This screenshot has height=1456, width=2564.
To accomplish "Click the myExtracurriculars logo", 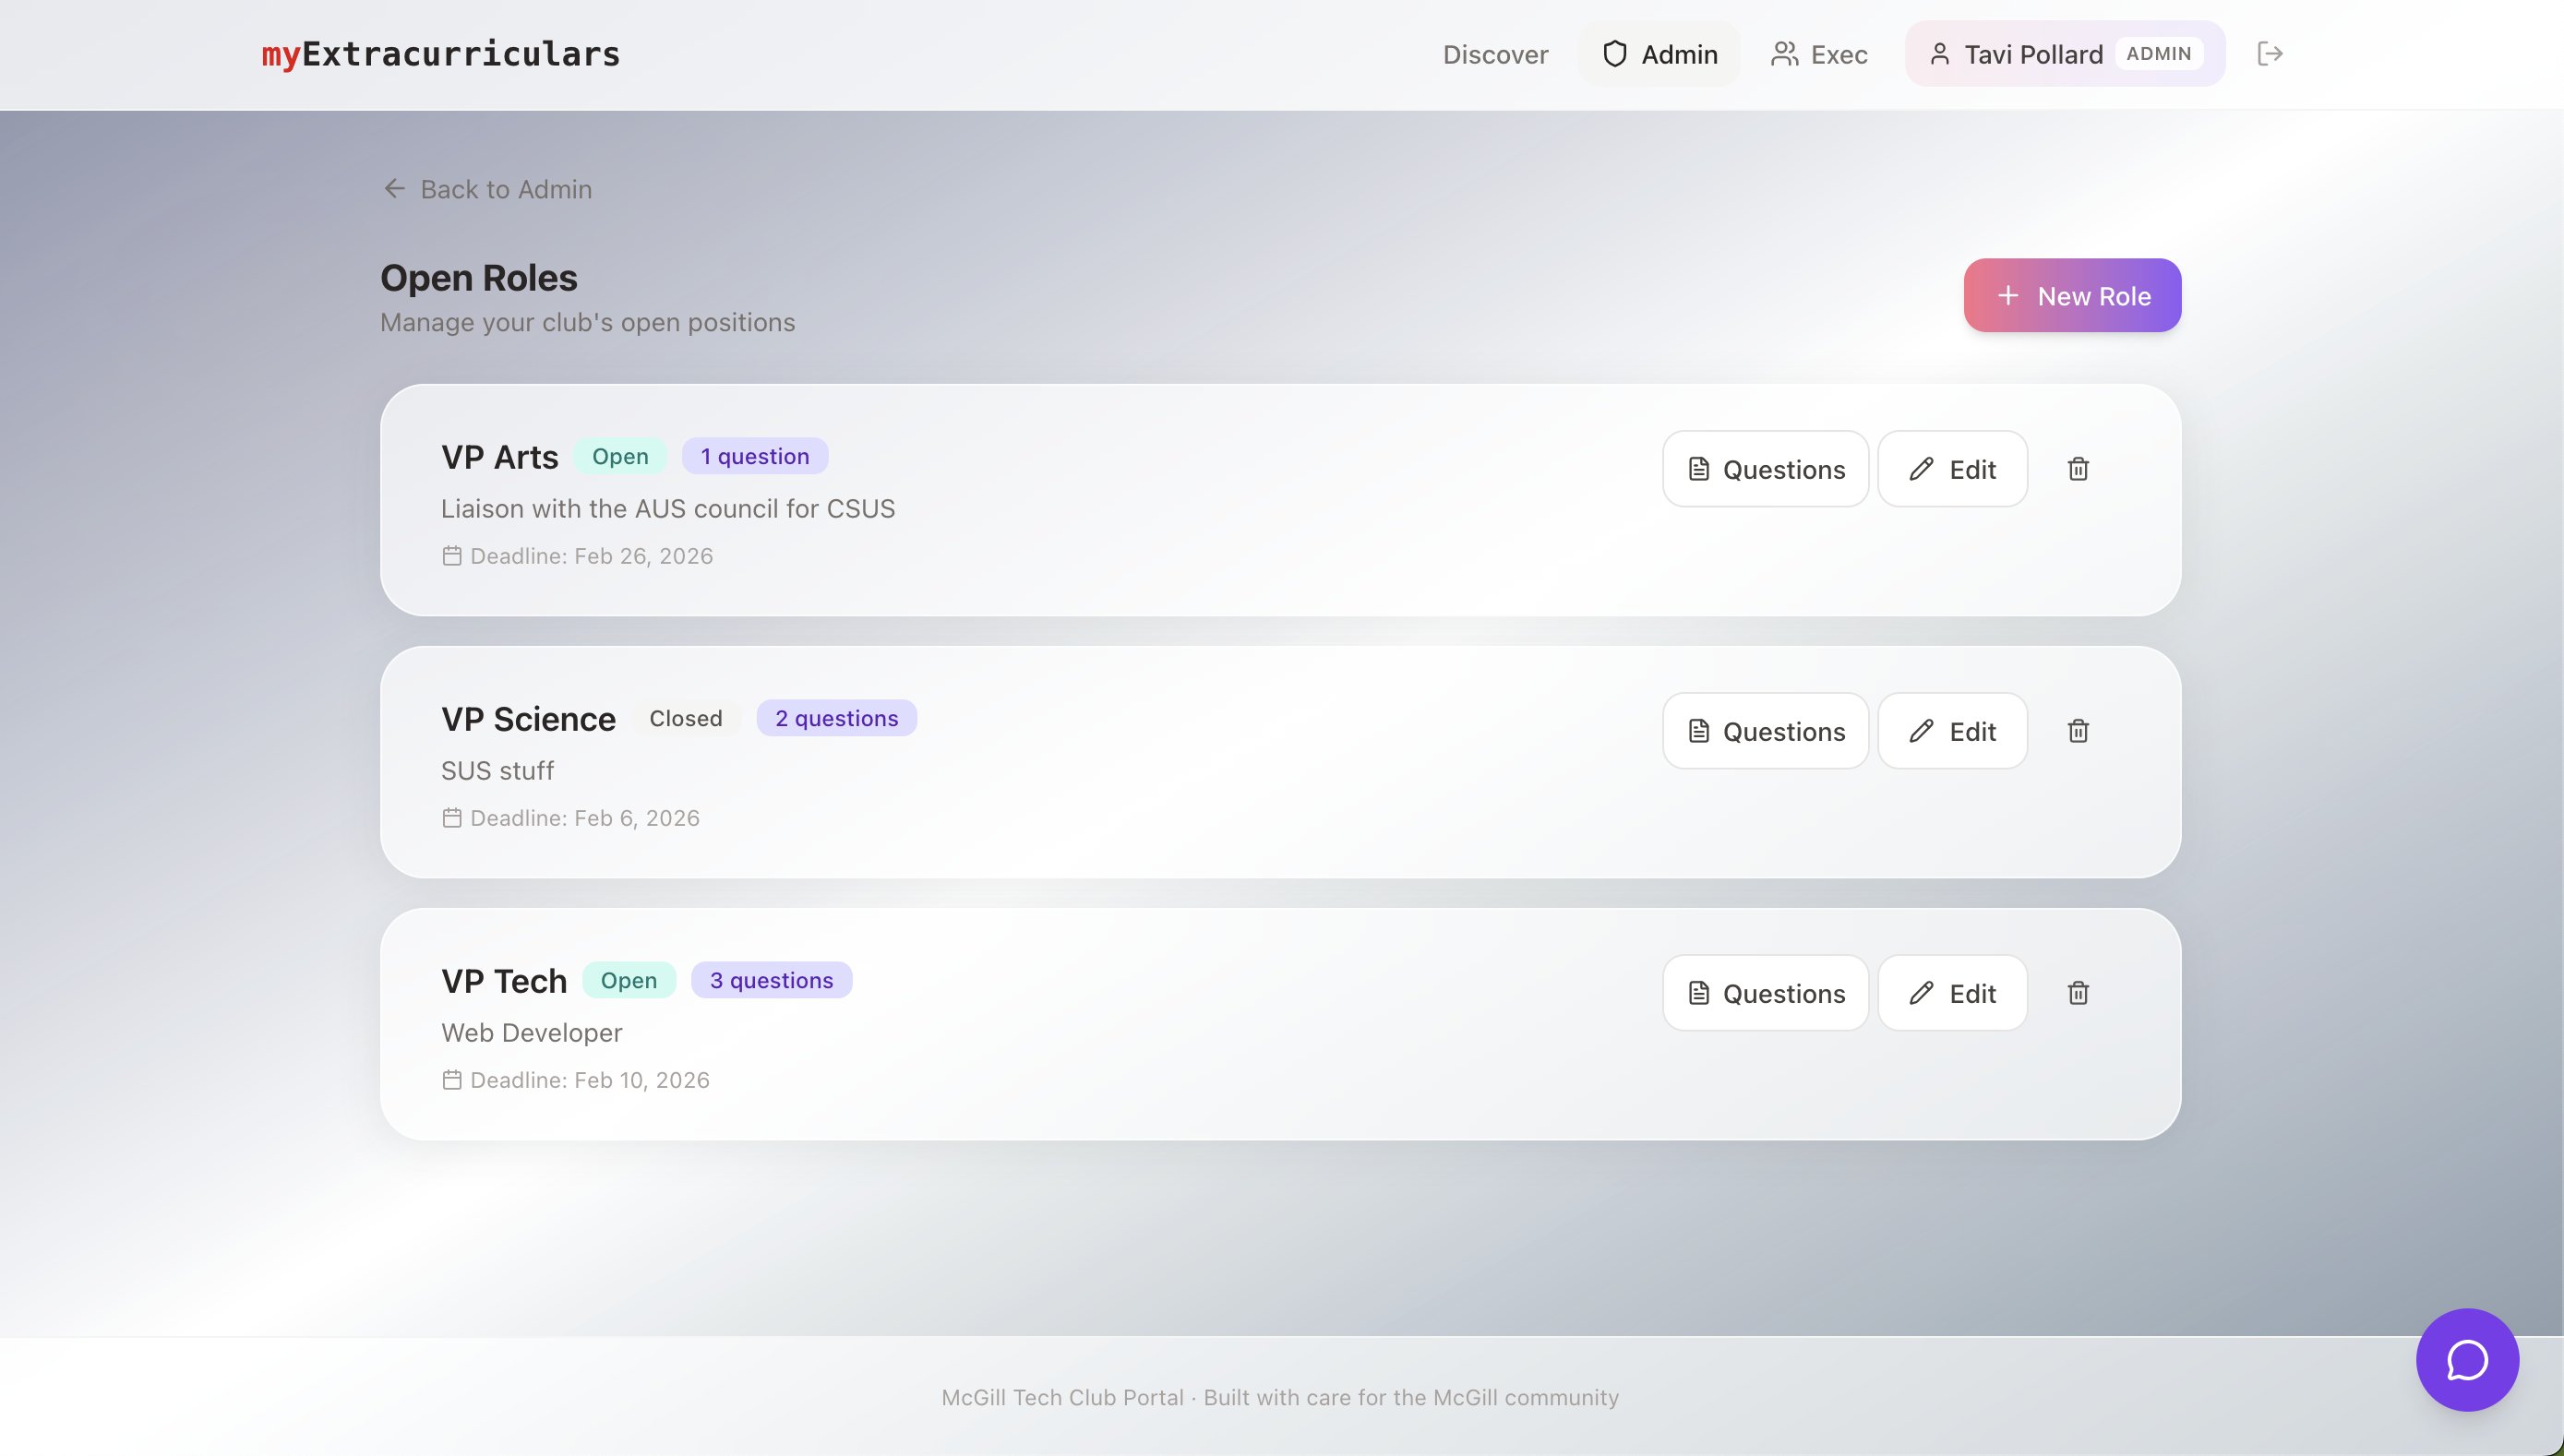I will tap(441, 54).
